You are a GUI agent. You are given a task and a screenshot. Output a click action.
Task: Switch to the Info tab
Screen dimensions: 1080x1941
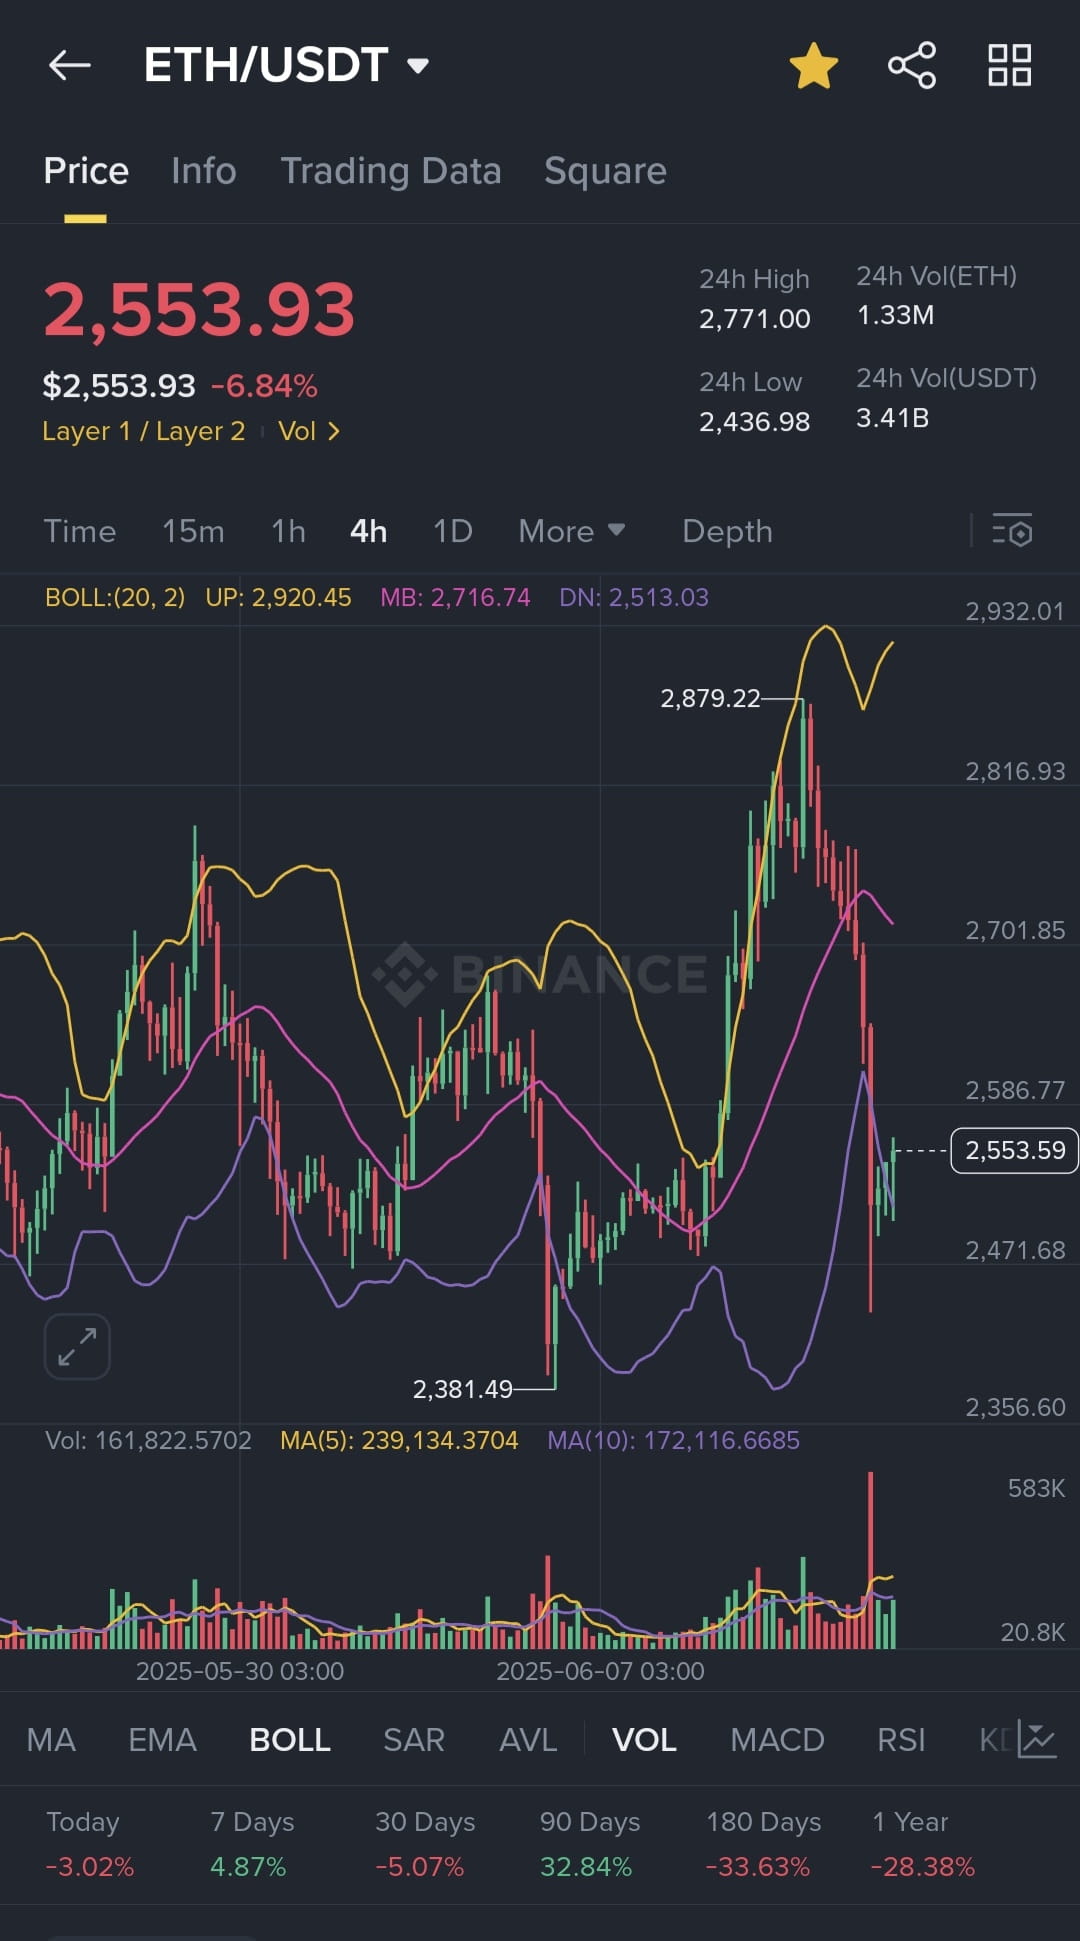pos(204,171)
